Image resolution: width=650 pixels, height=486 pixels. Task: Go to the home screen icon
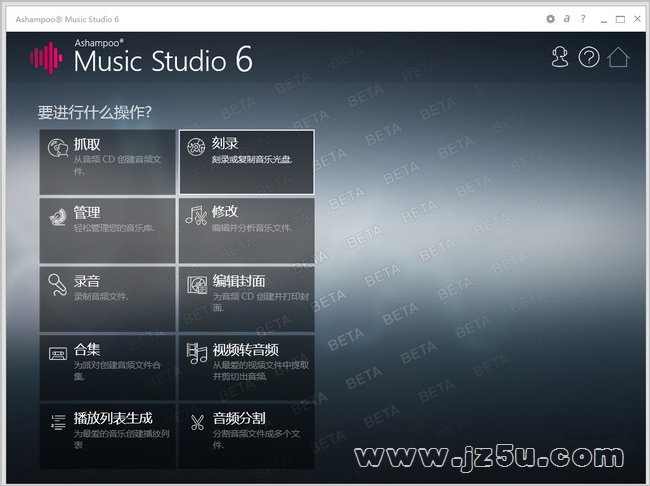coord(618,57)
